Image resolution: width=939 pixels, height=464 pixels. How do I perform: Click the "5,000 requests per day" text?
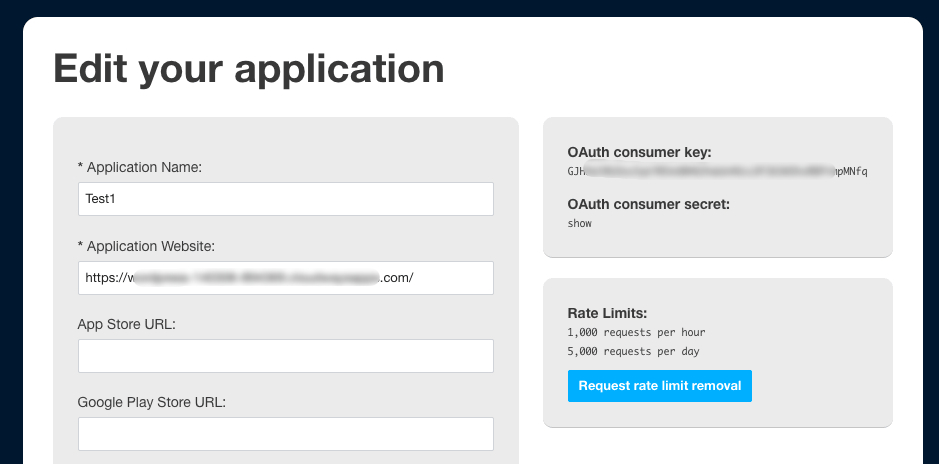pyautogui.click(x=634, y=351)
